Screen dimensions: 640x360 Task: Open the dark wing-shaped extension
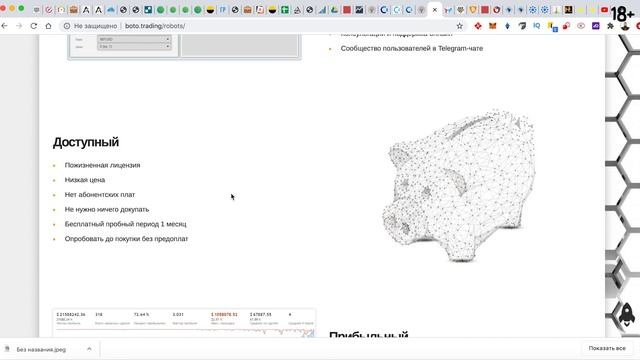point(522,26)
